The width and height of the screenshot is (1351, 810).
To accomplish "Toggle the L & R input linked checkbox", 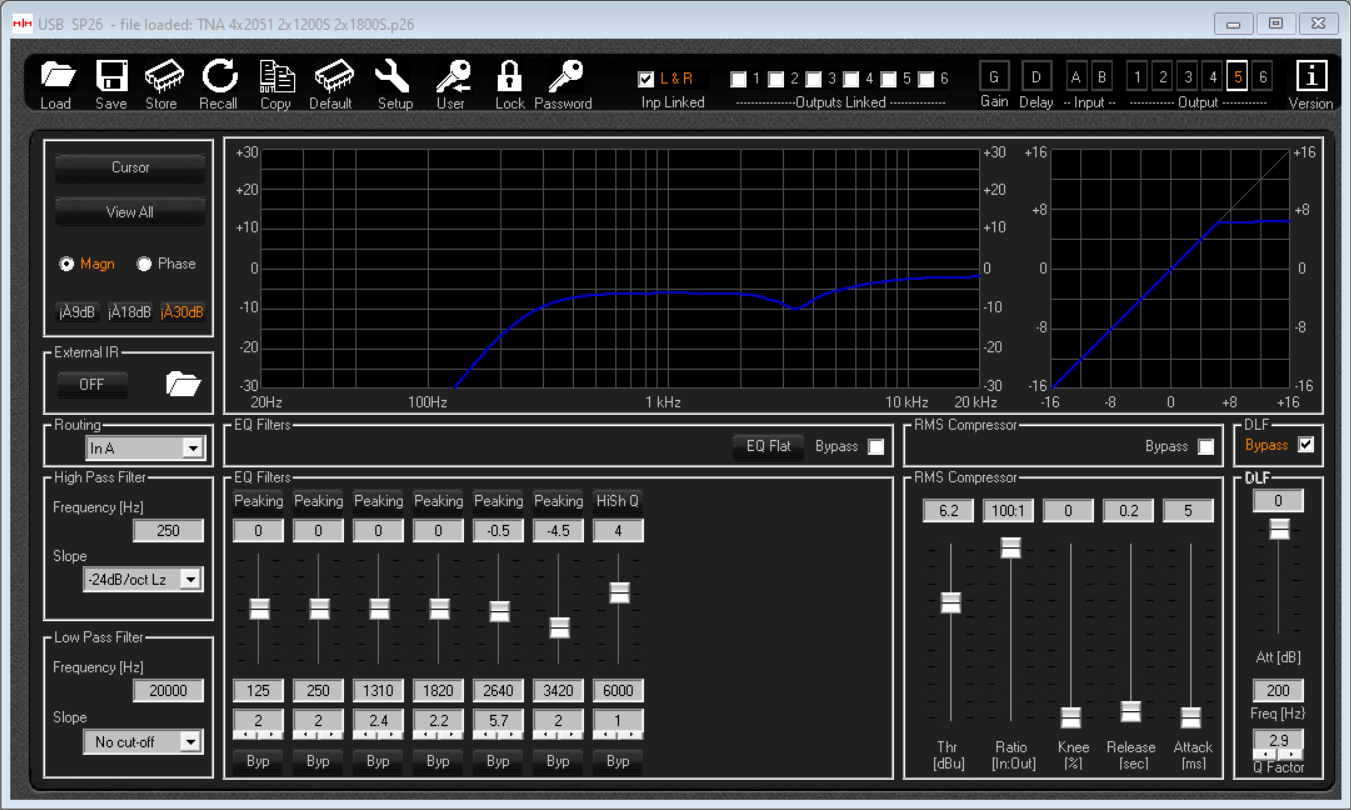I will click(x=646, y=78).
